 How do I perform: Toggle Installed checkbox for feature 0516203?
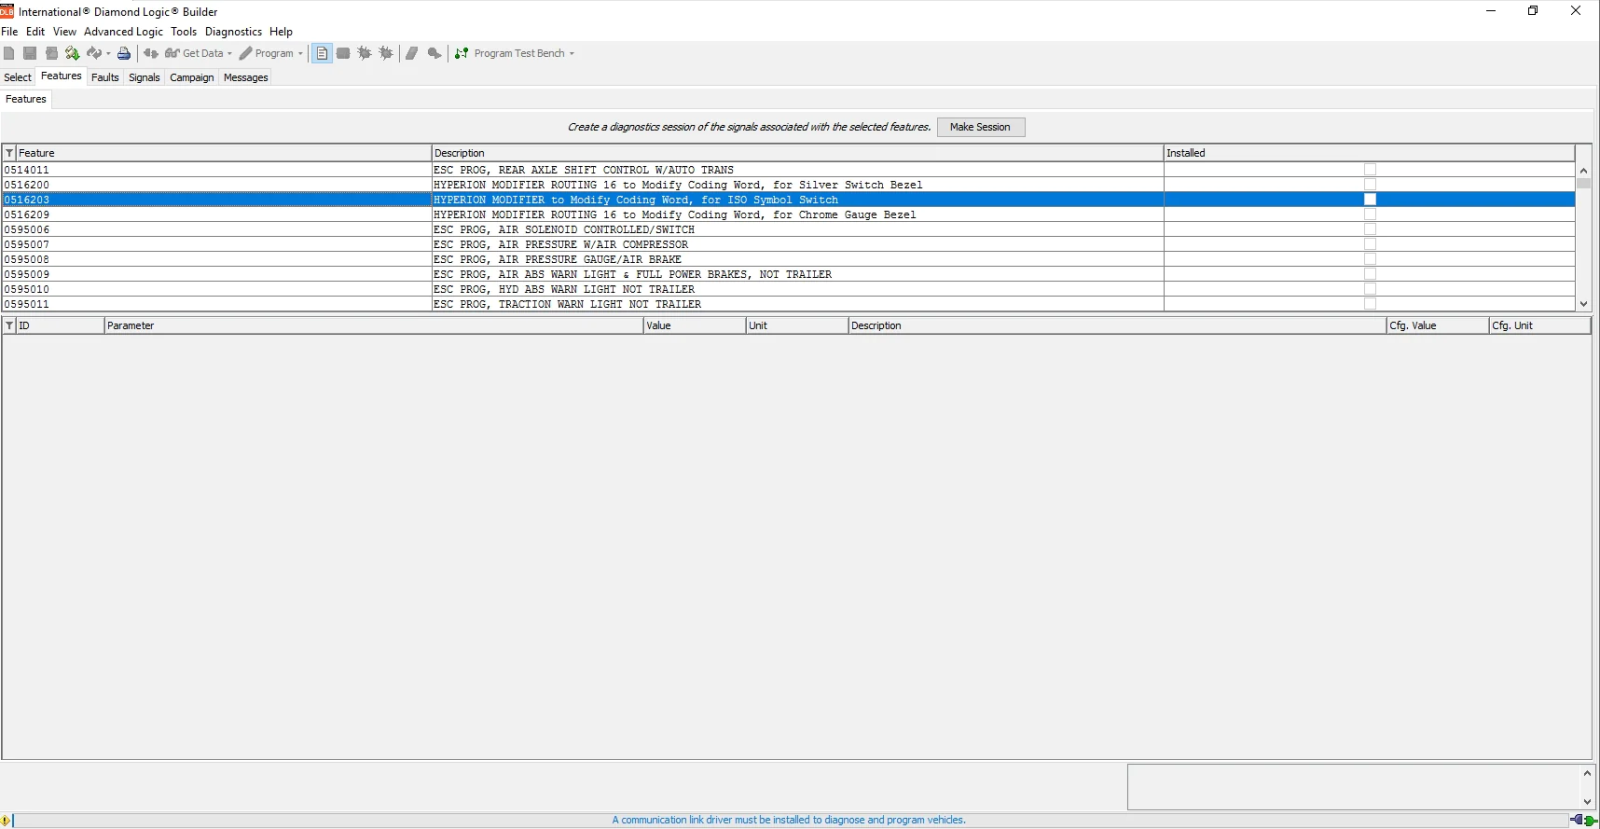point(1370,200)
